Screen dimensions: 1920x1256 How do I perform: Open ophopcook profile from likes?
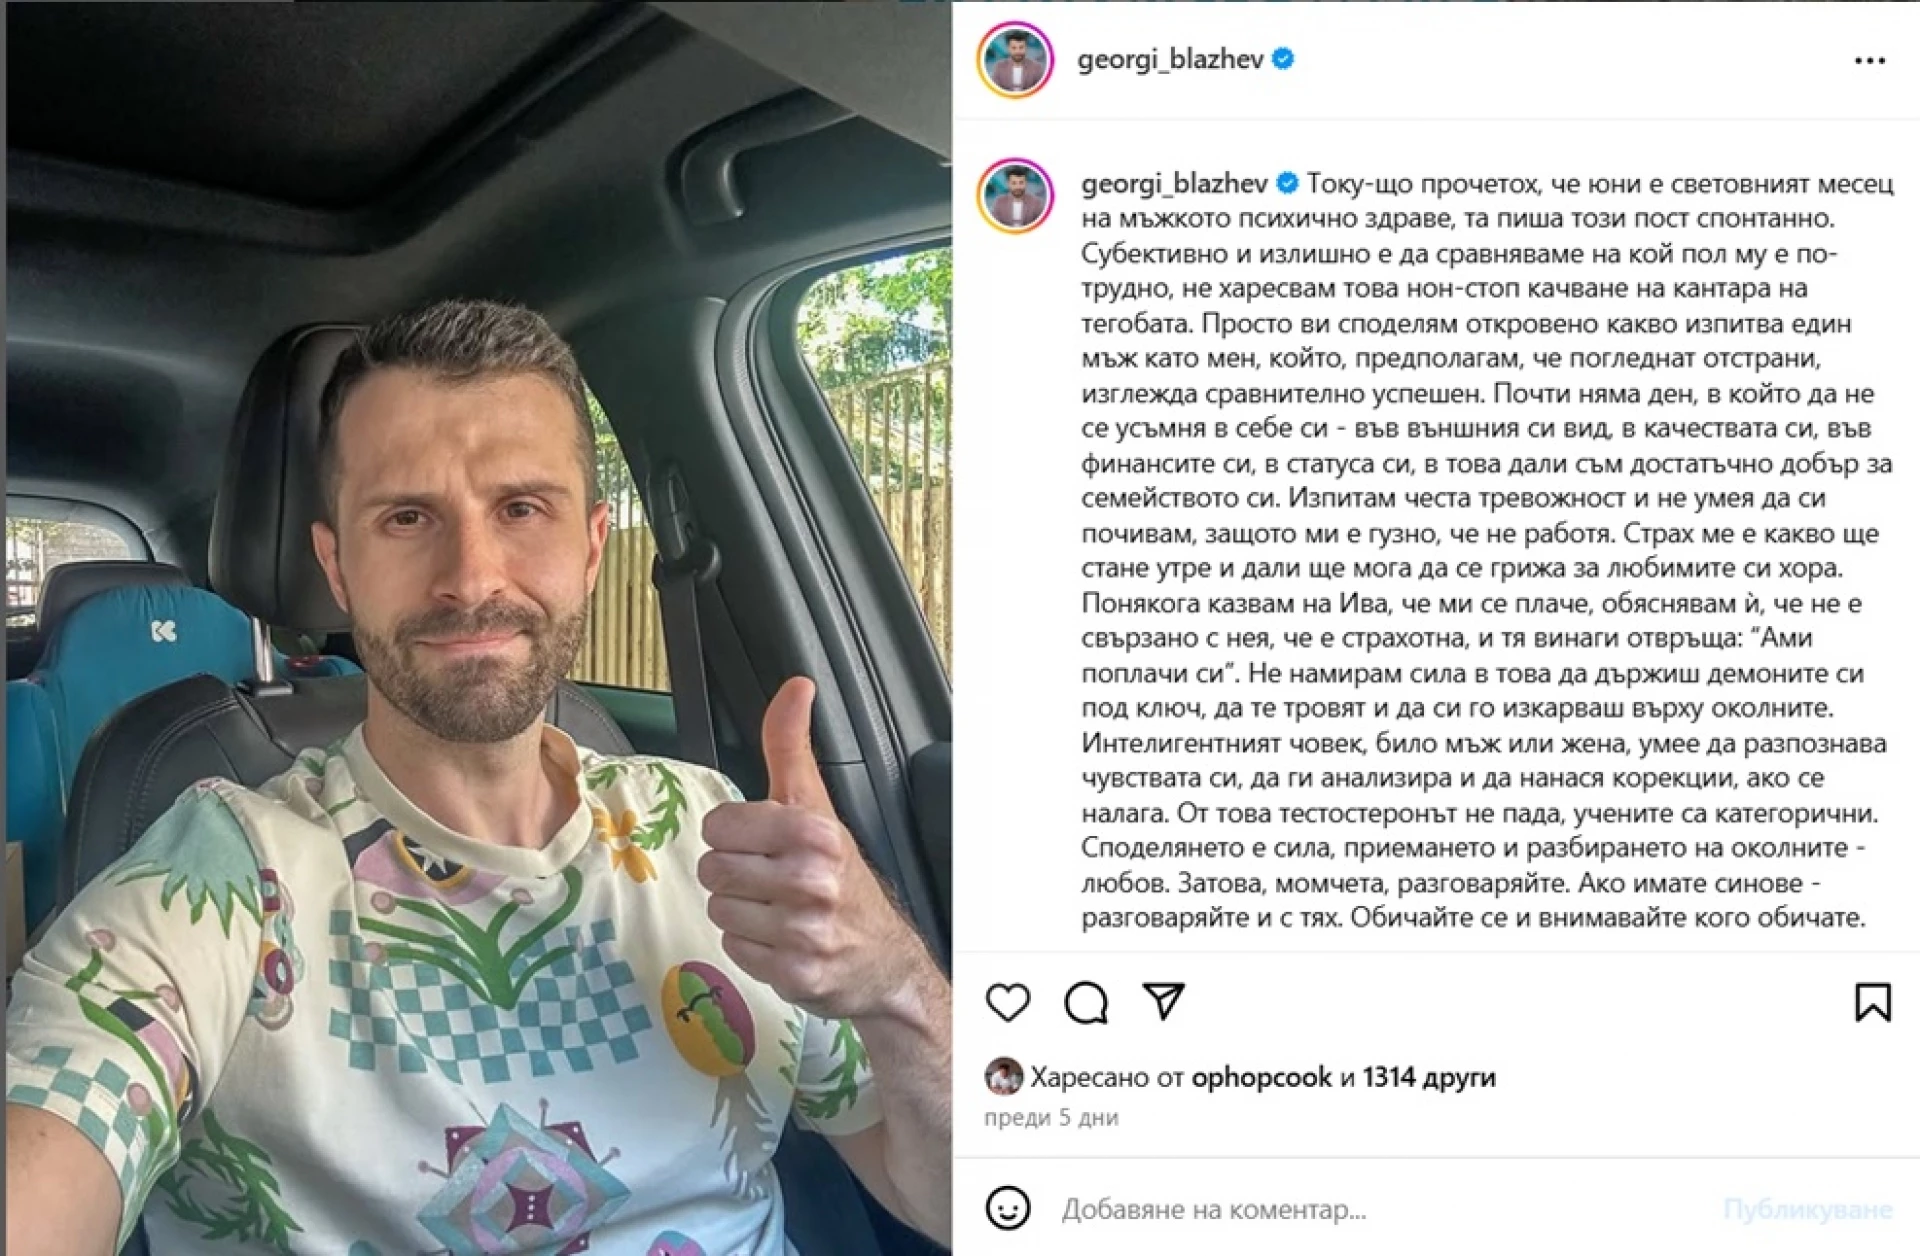point(1261,1077)
